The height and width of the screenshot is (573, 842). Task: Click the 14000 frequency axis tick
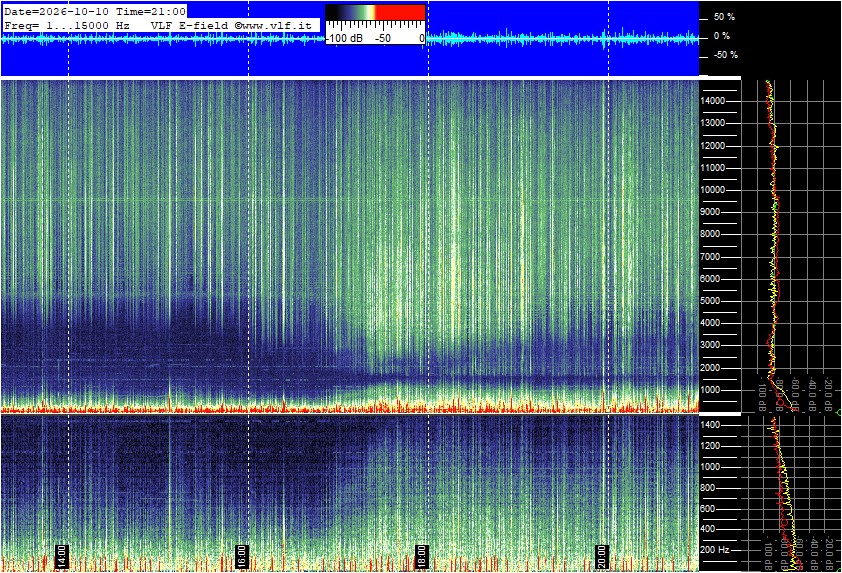click(x=713, y=101)
